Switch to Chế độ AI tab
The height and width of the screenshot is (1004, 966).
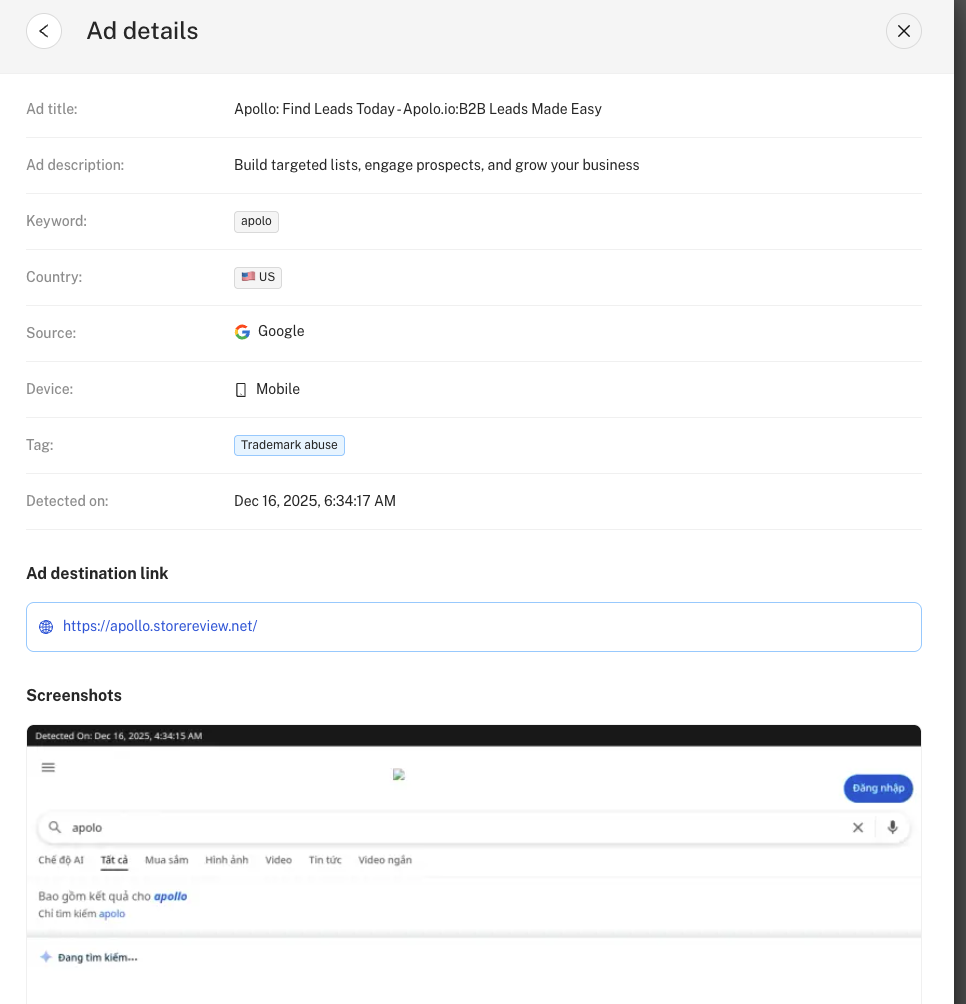point(61,860)
